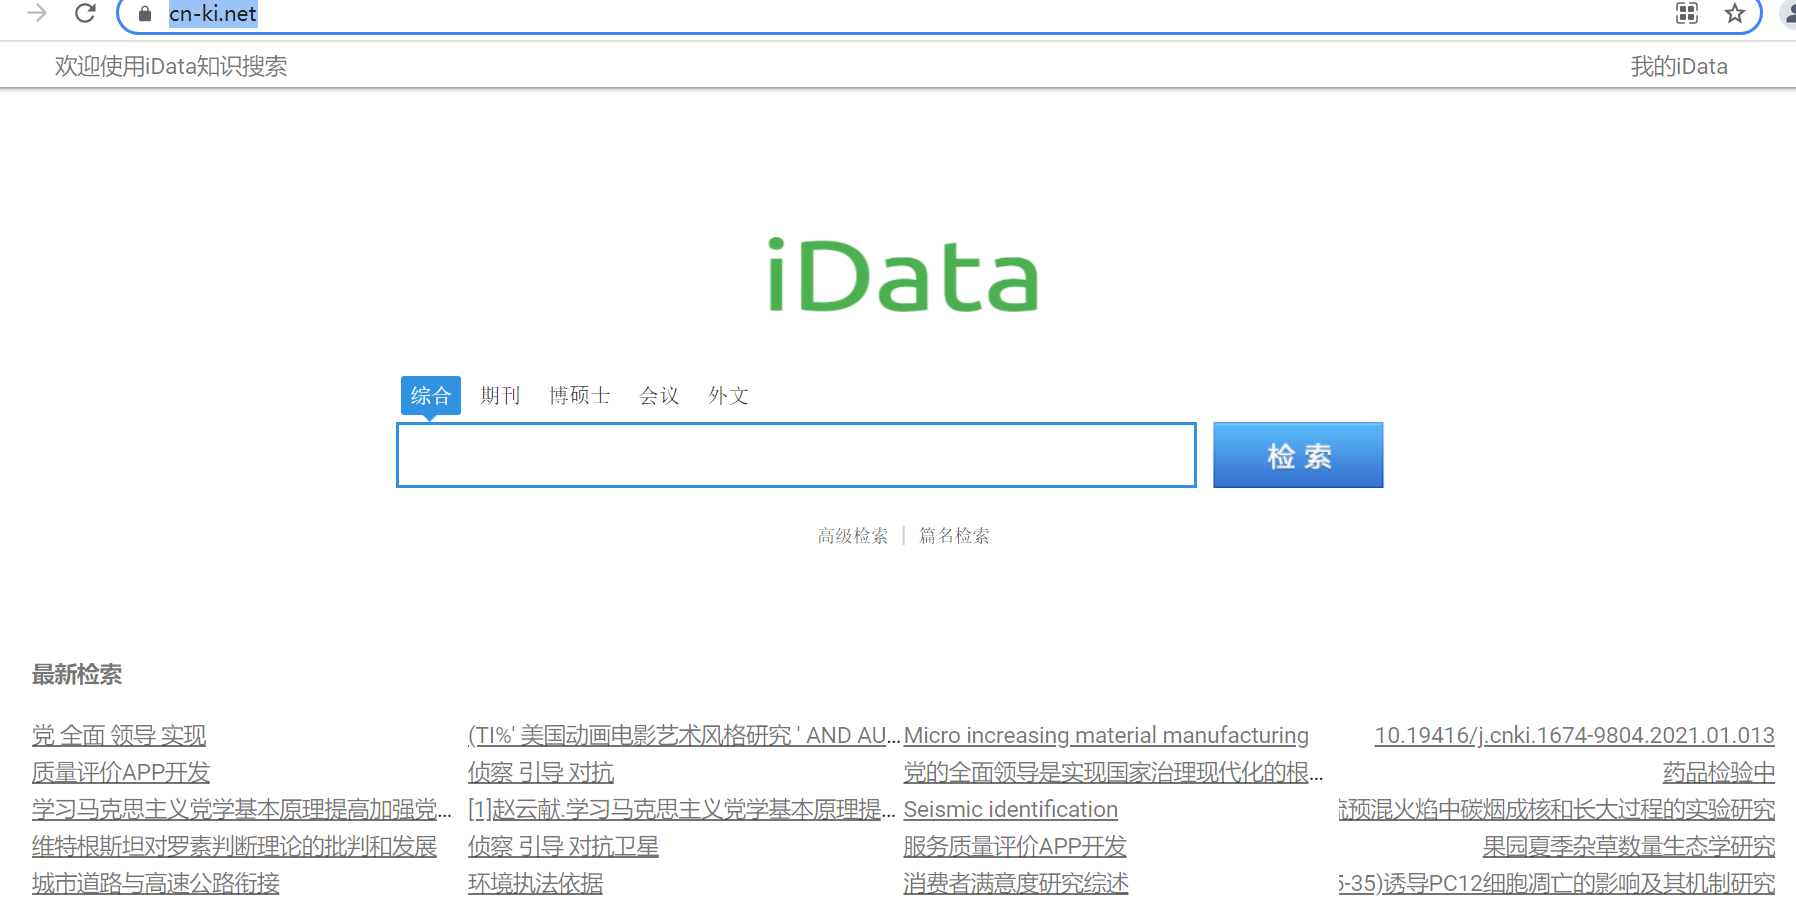Open 篇名检索 title search

pos(953,535)
